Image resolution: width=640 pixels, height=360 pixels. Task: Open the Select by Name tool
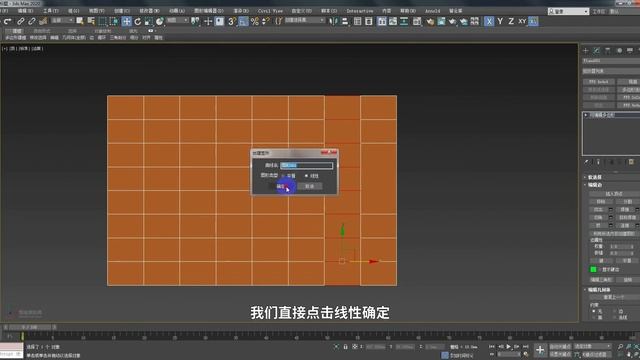[x=91, y=21]
